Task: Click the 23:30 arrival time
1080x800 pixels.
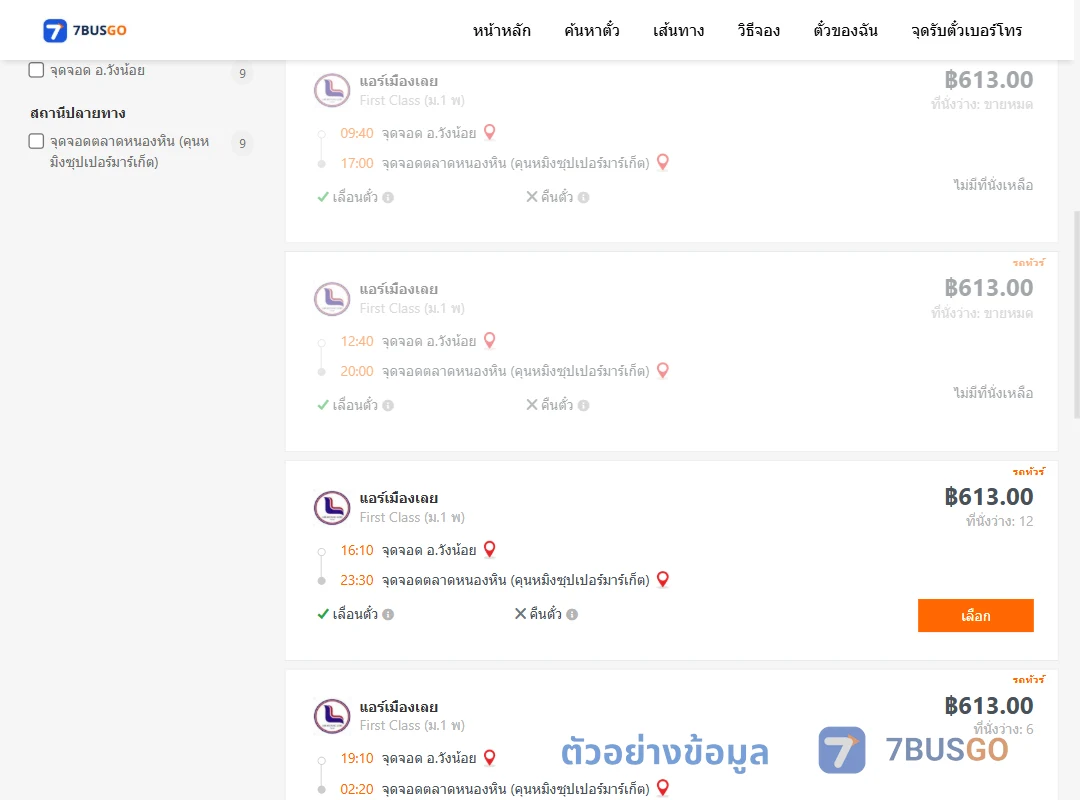Action: tap(357, 581)
